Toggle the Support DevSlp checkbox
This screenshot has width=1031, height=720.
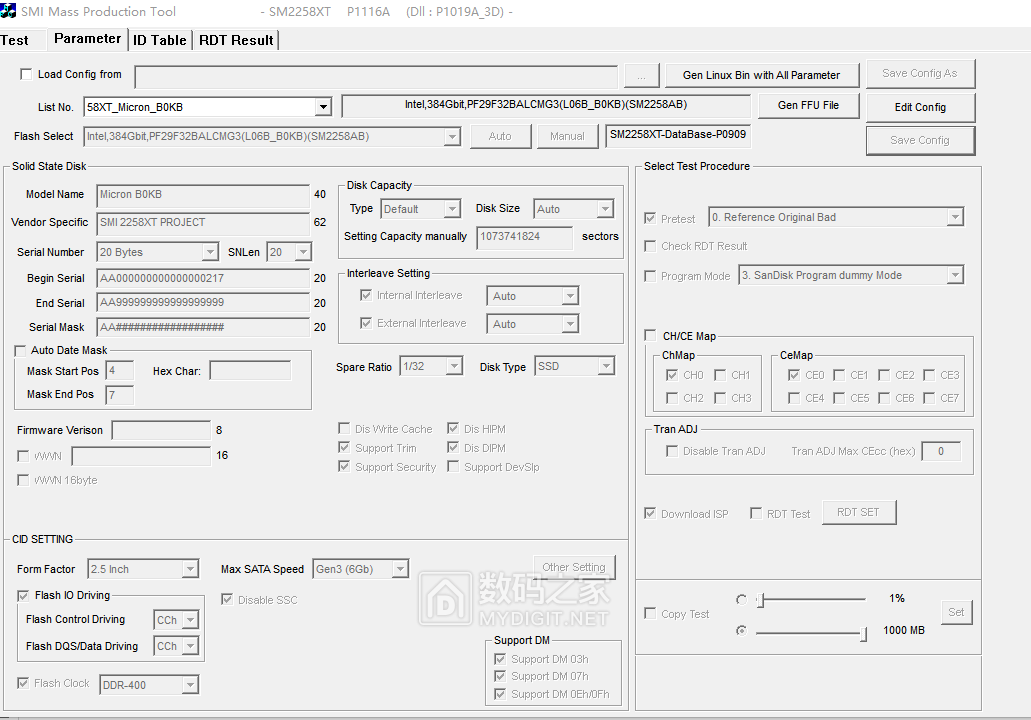coord(453,467)
